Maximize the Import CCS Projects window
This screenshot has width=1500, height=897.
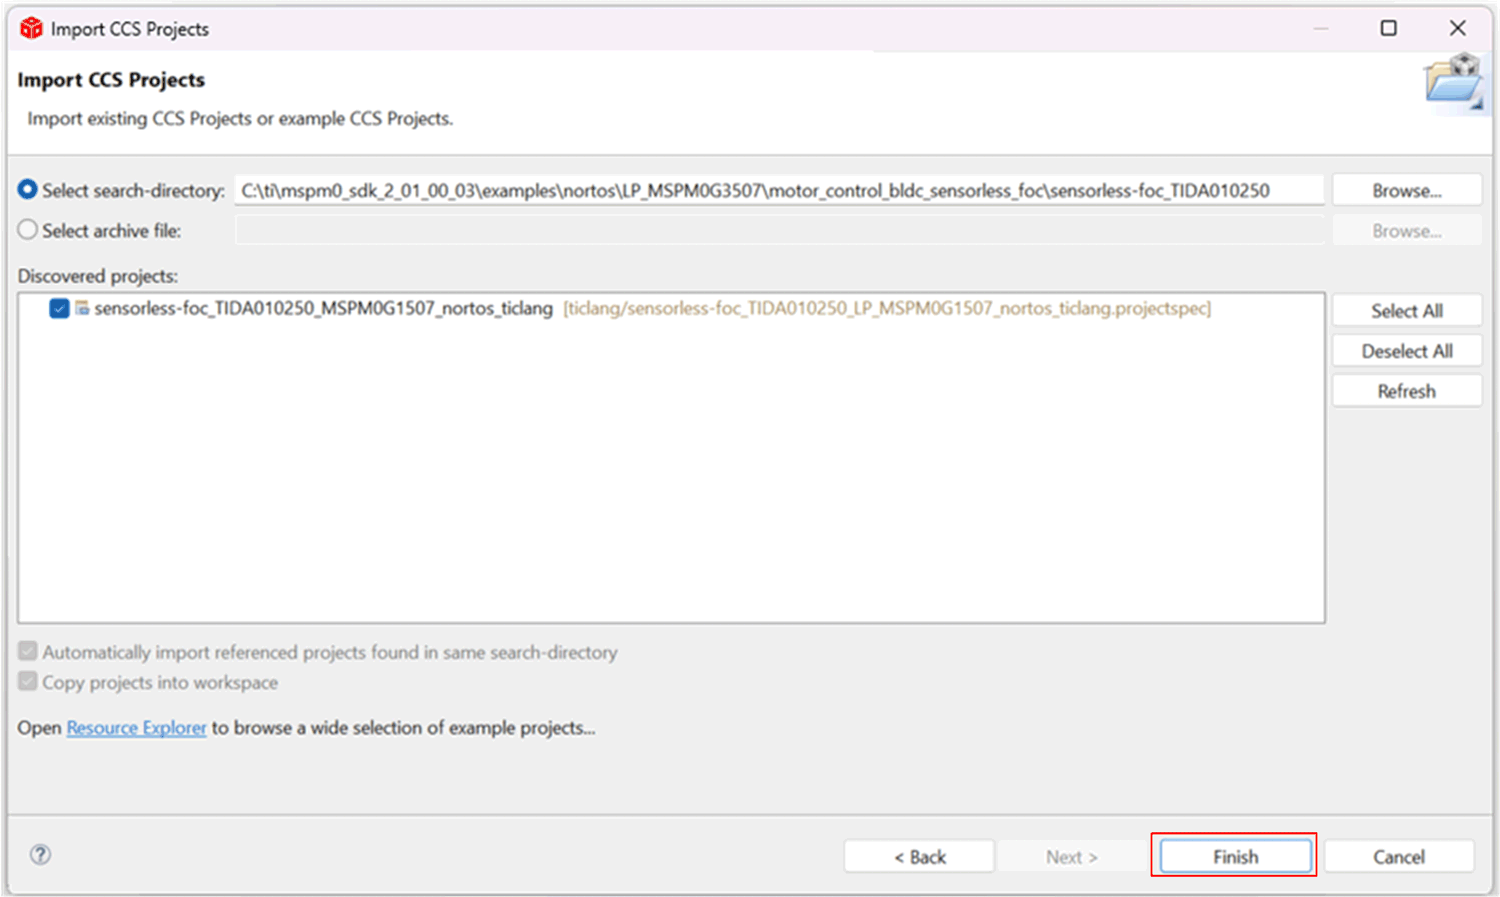[1388, 28]
